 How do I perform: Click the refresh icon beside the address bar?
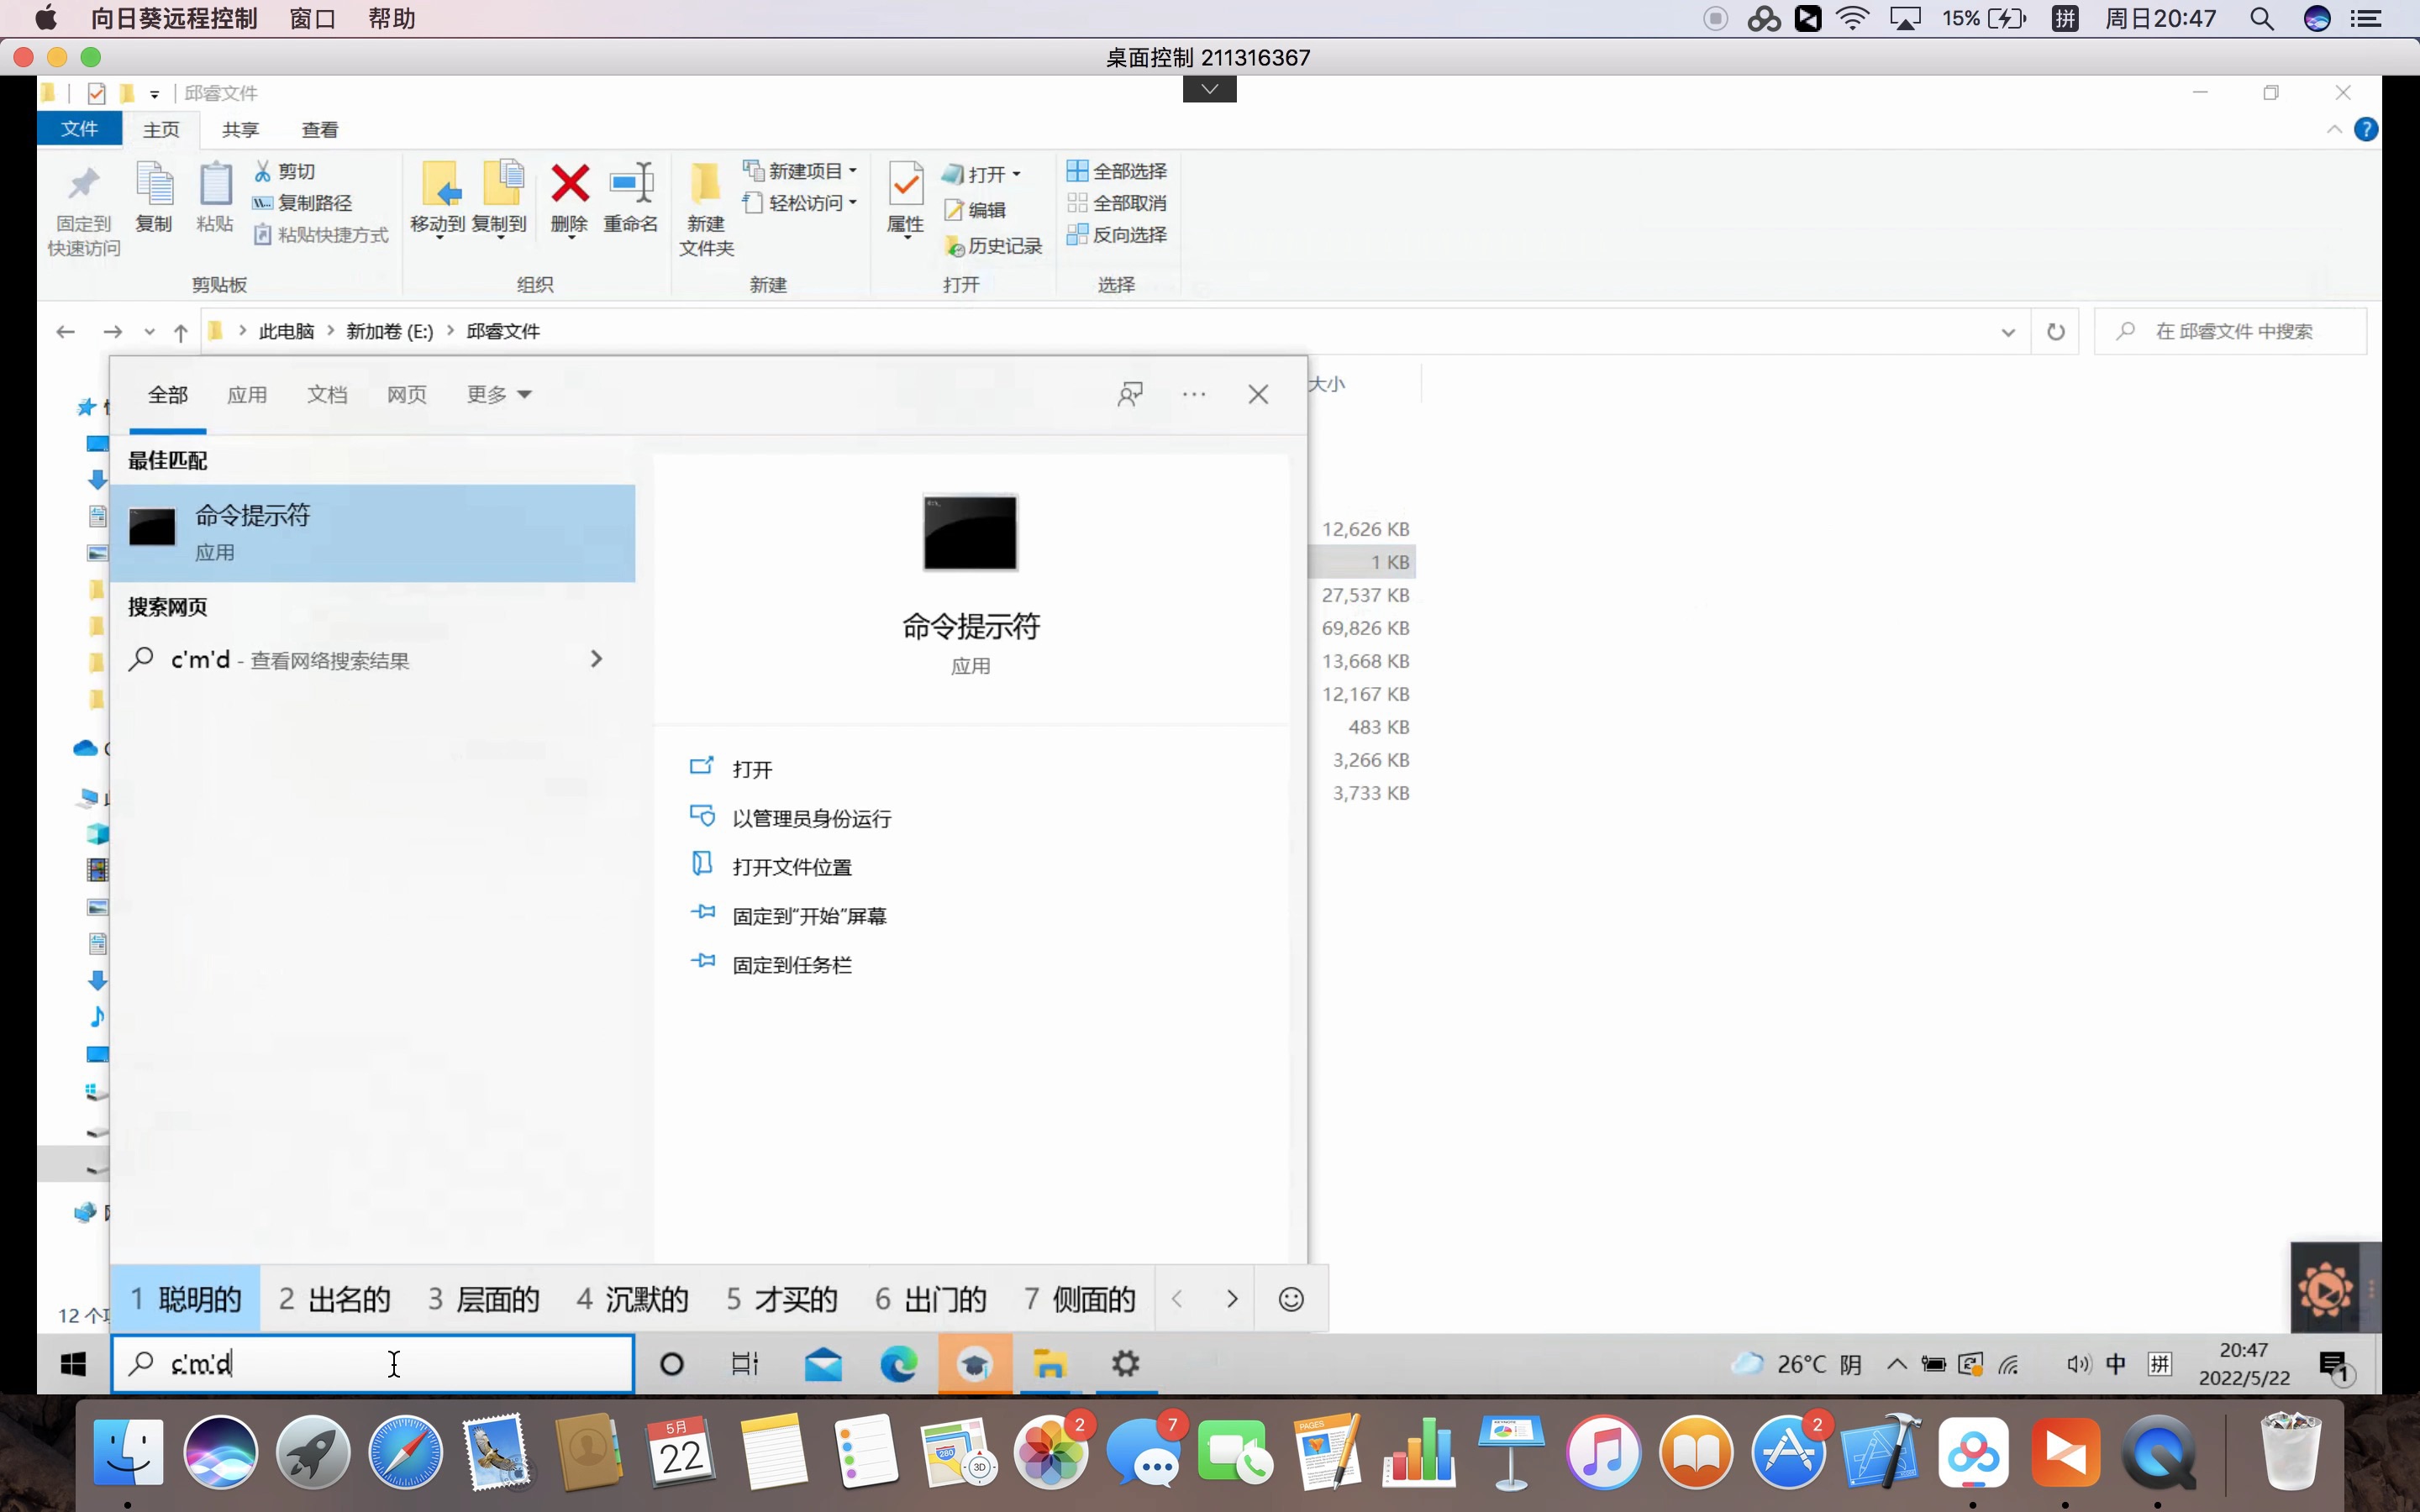2057,331
